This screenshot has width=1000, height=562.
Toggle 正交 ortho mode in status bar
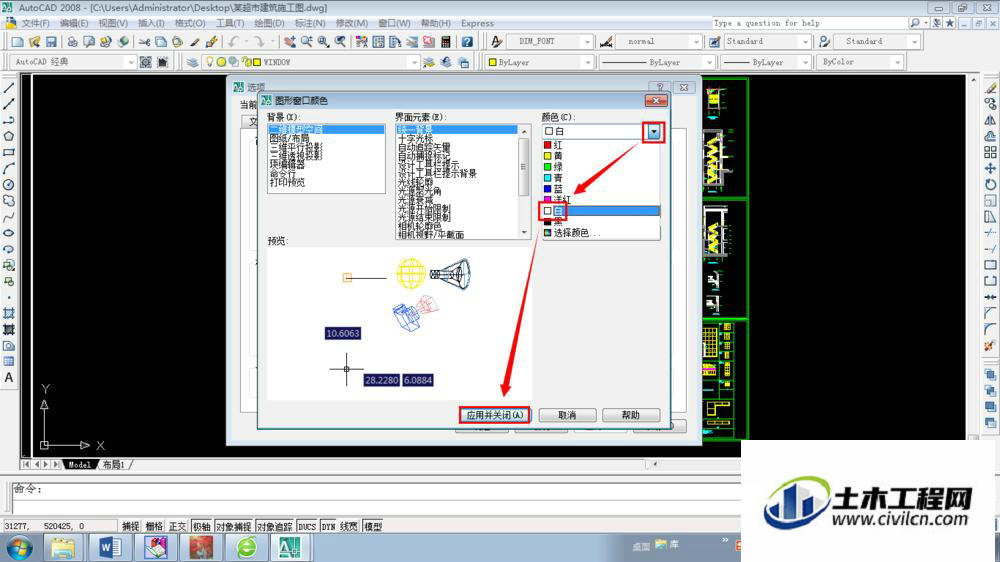[177, 526]
